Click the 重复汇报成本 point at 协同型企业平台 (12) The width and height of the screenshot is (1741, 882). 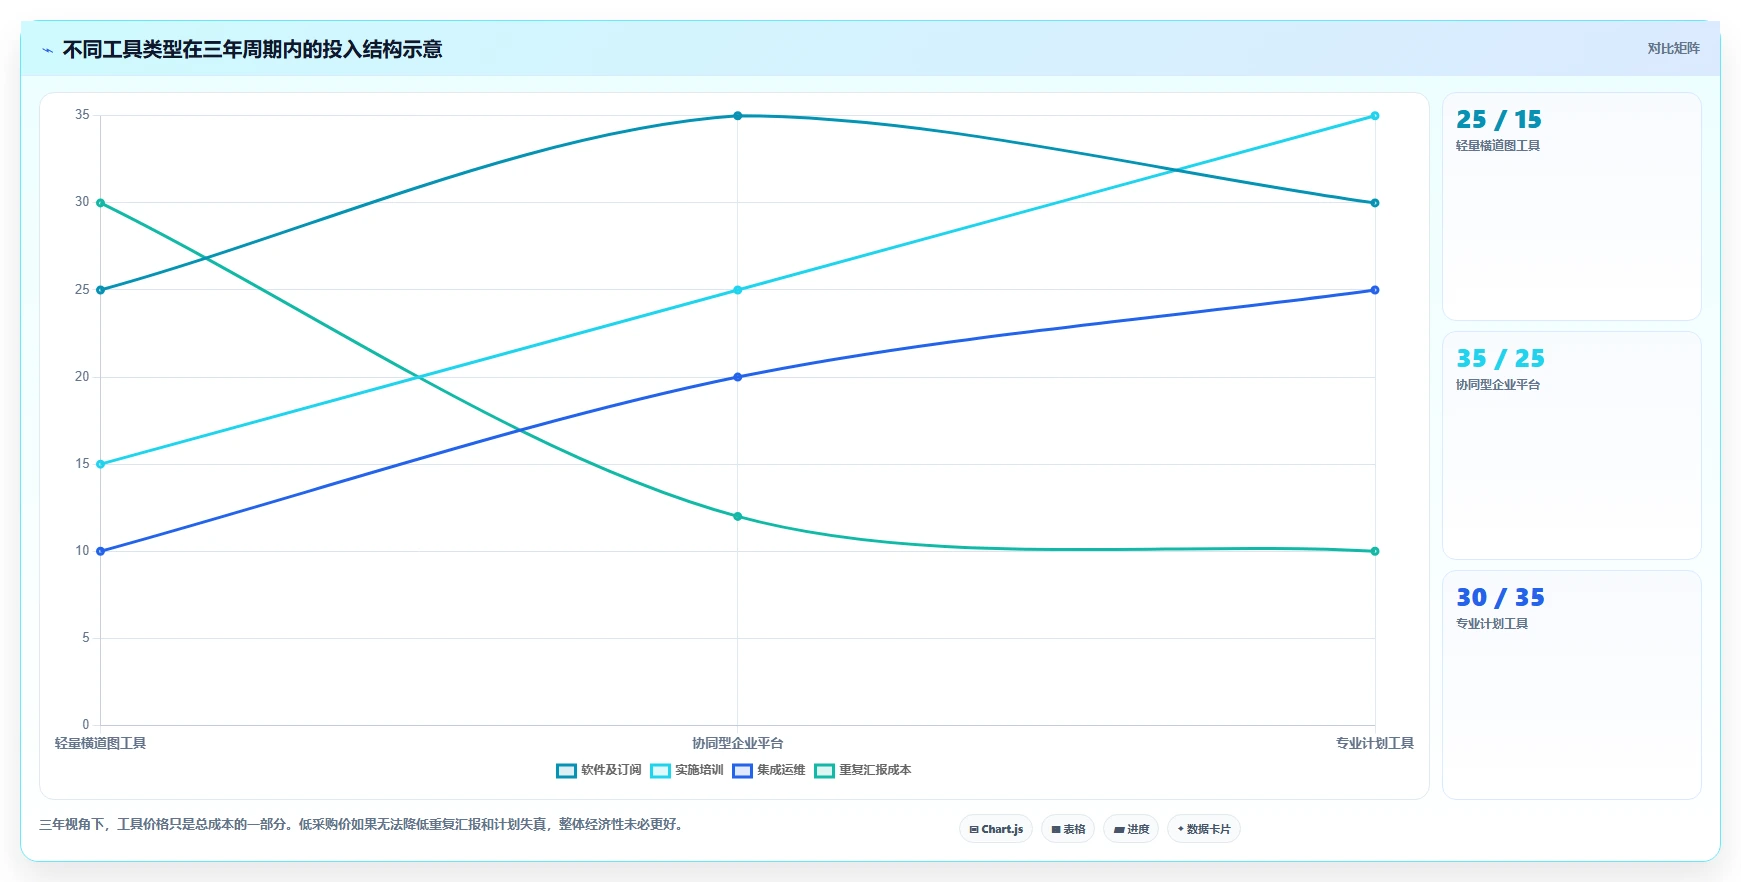(x=738, y=517)
